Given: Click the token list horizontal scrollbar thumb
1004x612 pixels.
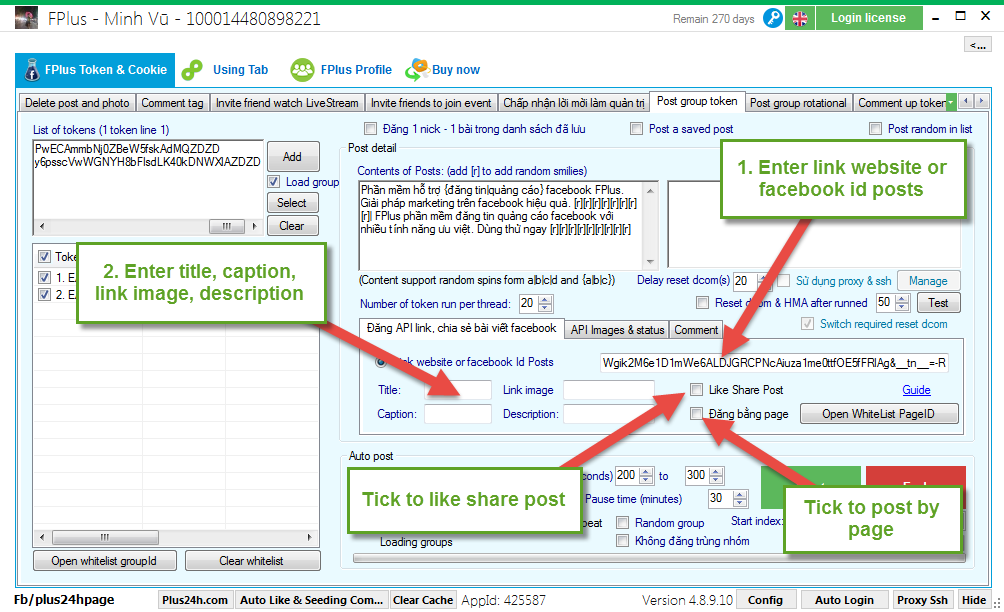Looking at the screenshot, I should [227, 226].
